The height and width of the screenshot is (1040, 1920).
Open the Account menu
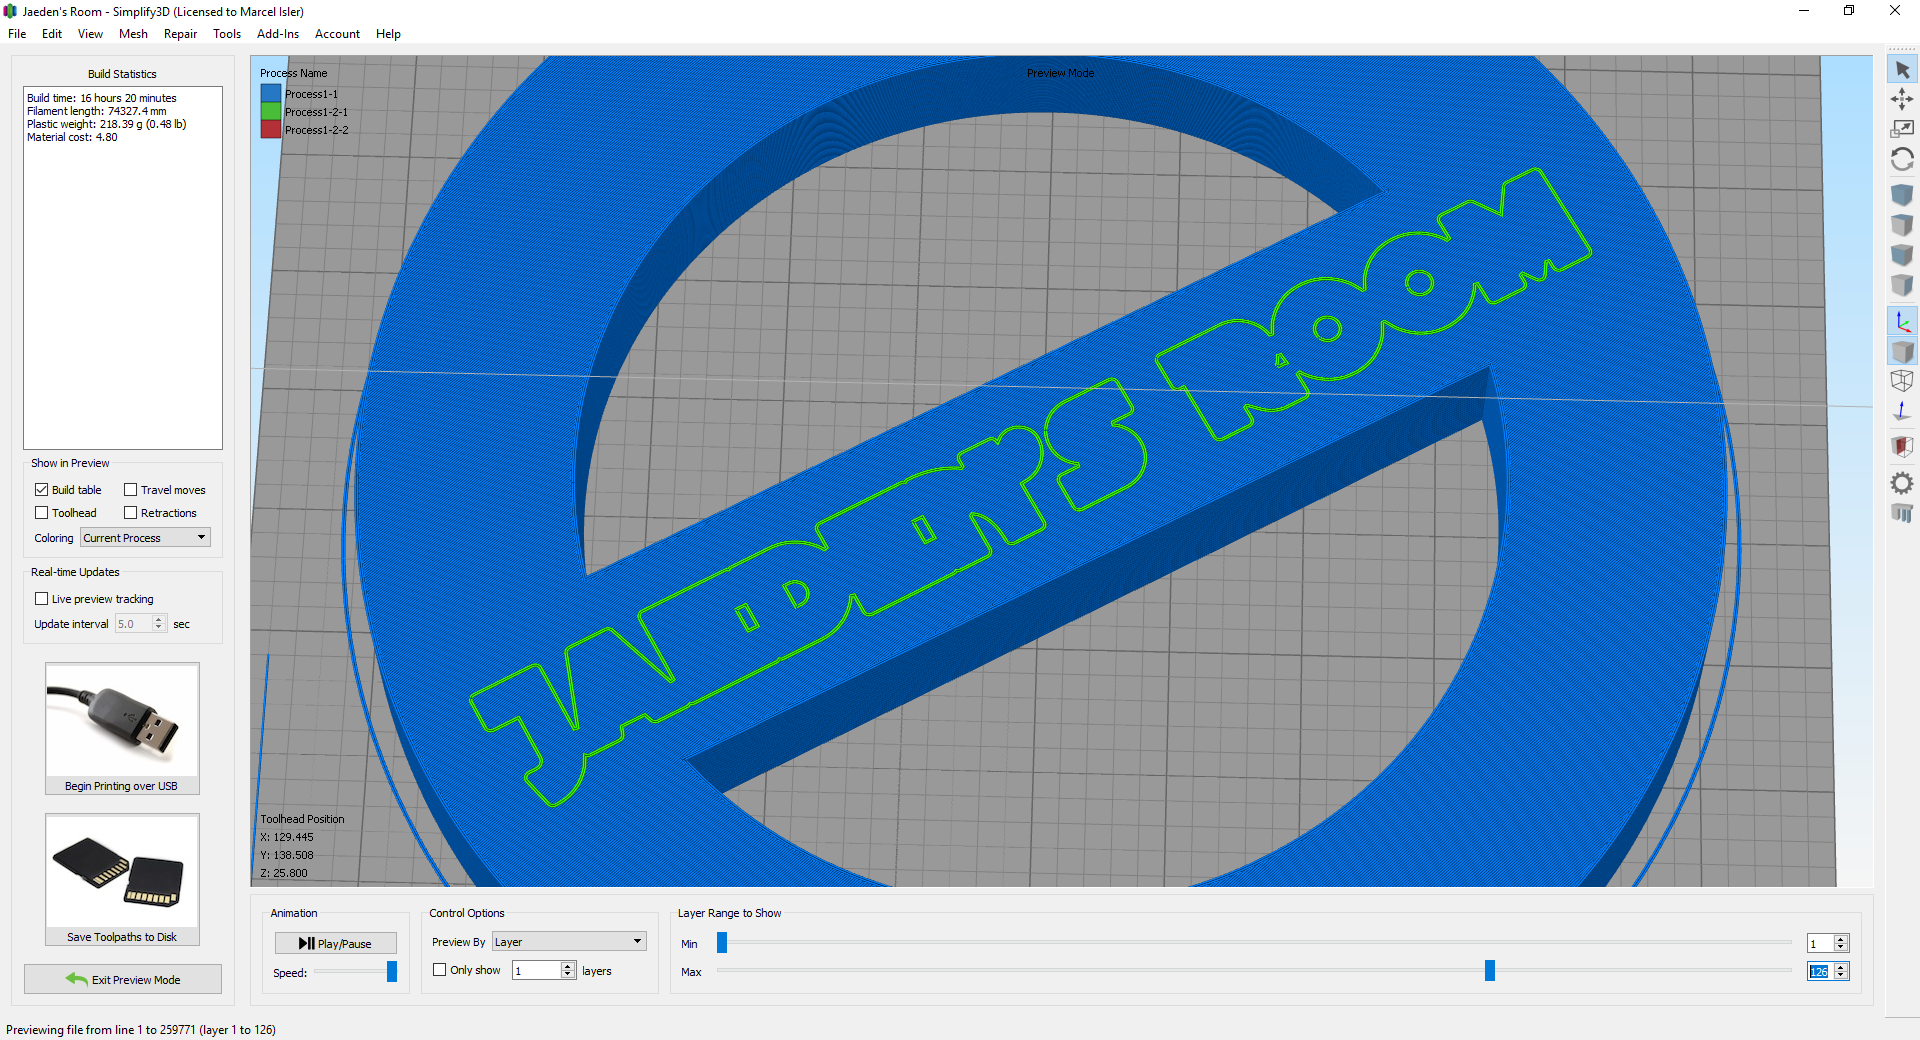(337, 34)
